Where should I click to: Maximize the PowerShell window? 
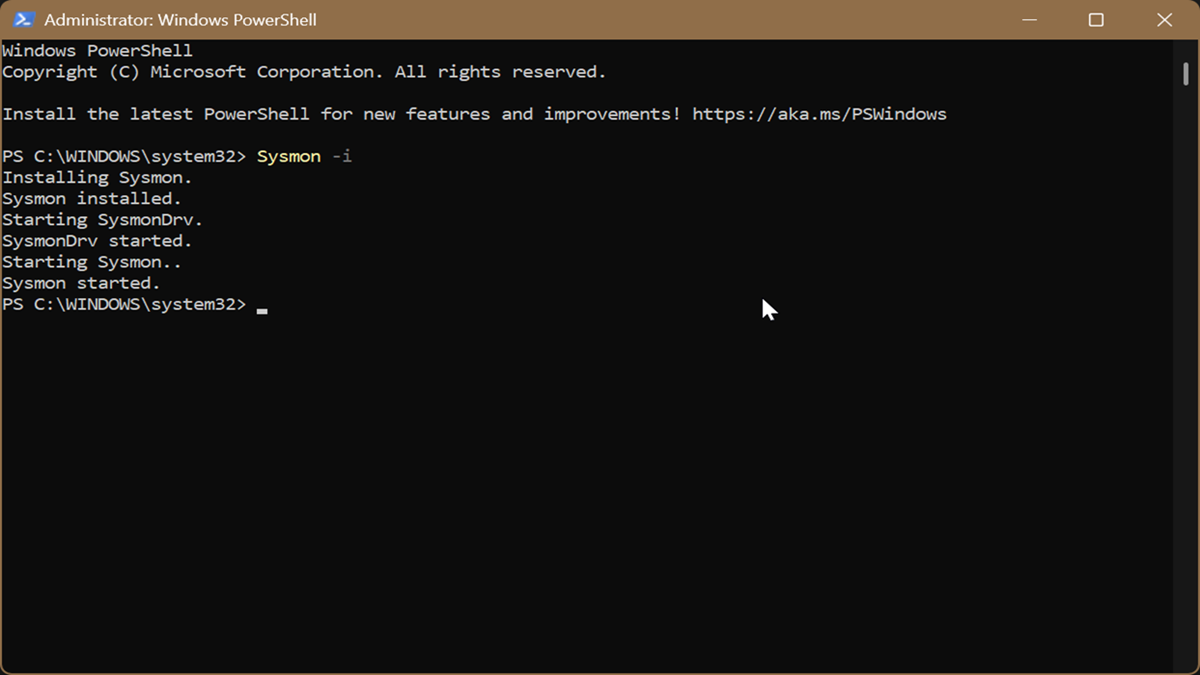pos(1096,20)
